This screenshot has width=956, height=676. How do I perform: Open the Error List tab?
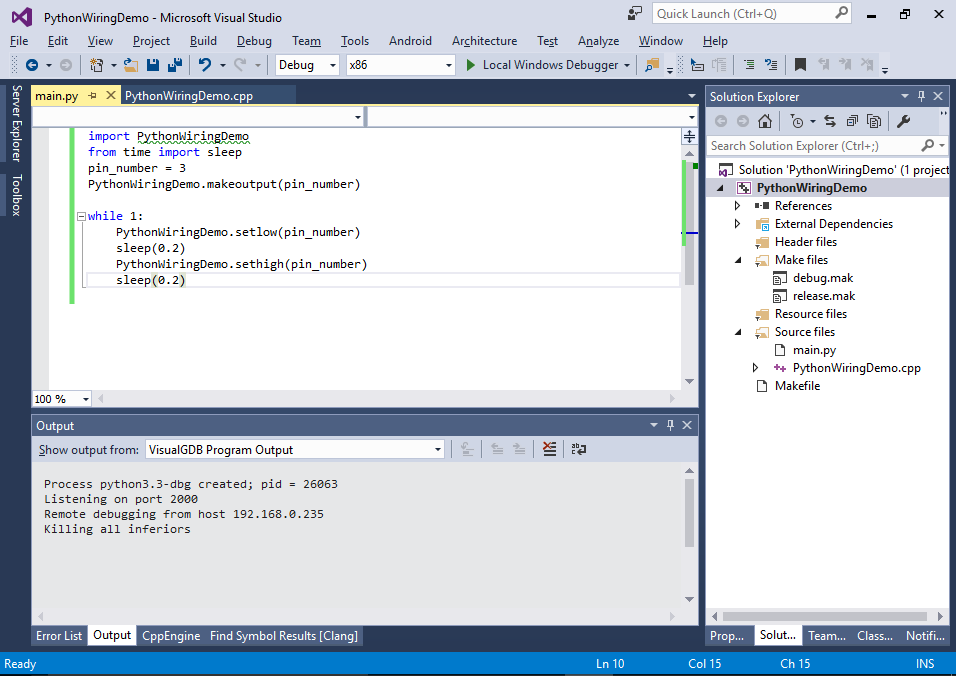pyautogui.click(x=59, y=636)
